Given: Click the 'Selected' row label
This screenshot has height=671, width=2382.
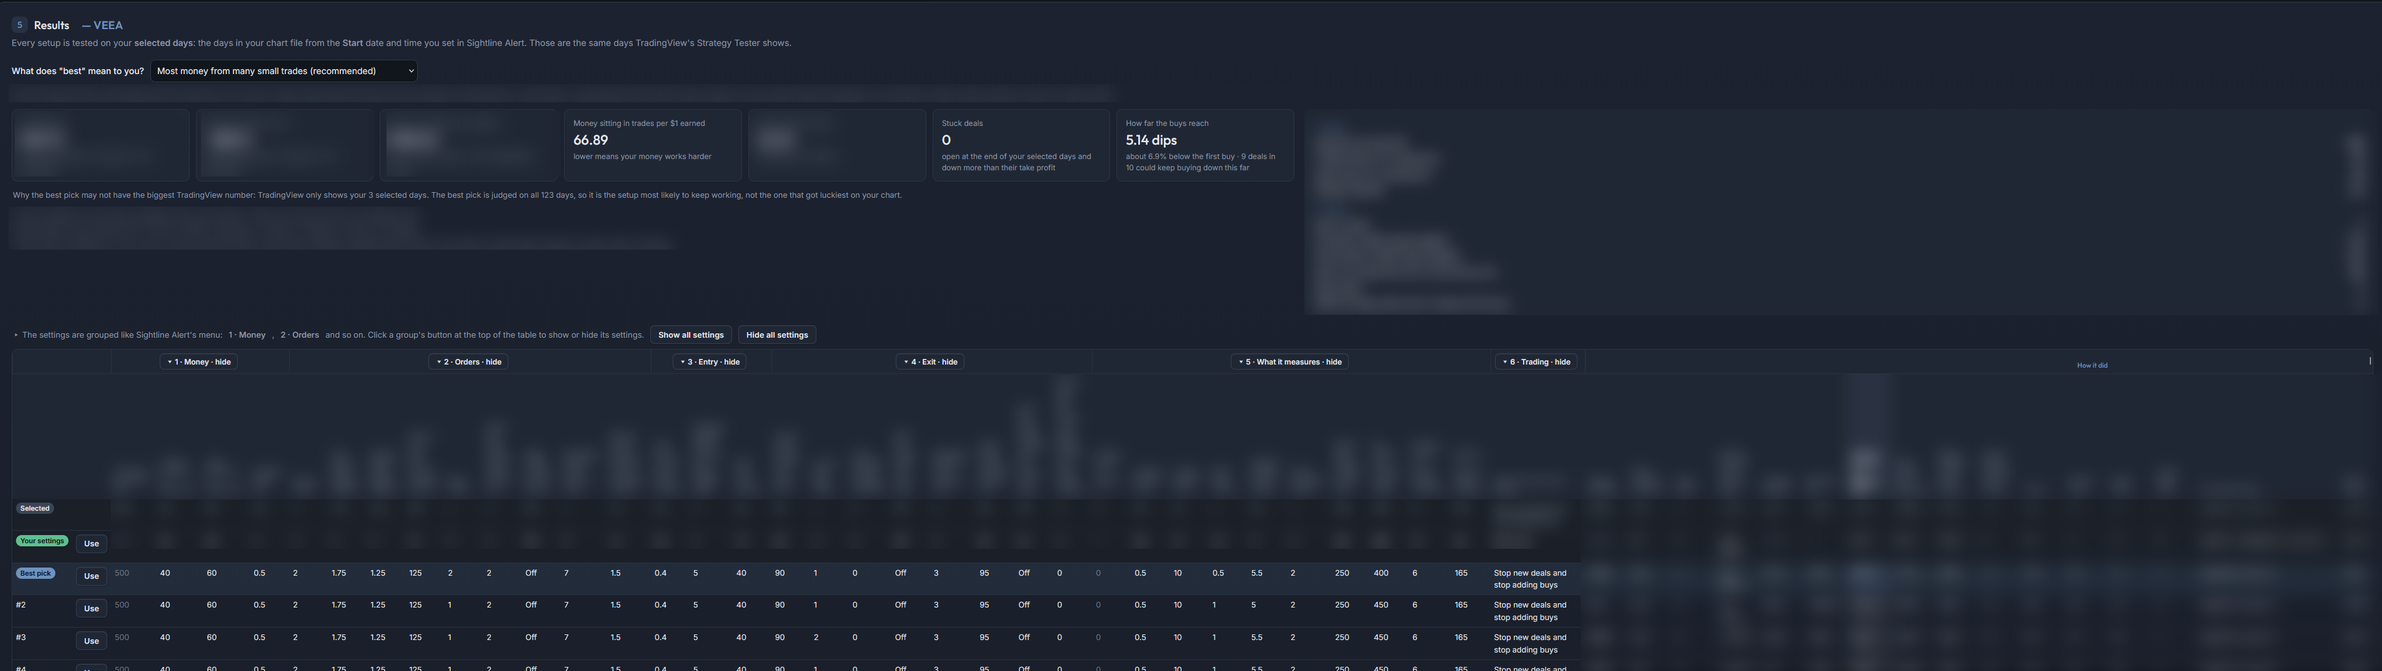Looking at the screenshot, I should pos(35,509).
